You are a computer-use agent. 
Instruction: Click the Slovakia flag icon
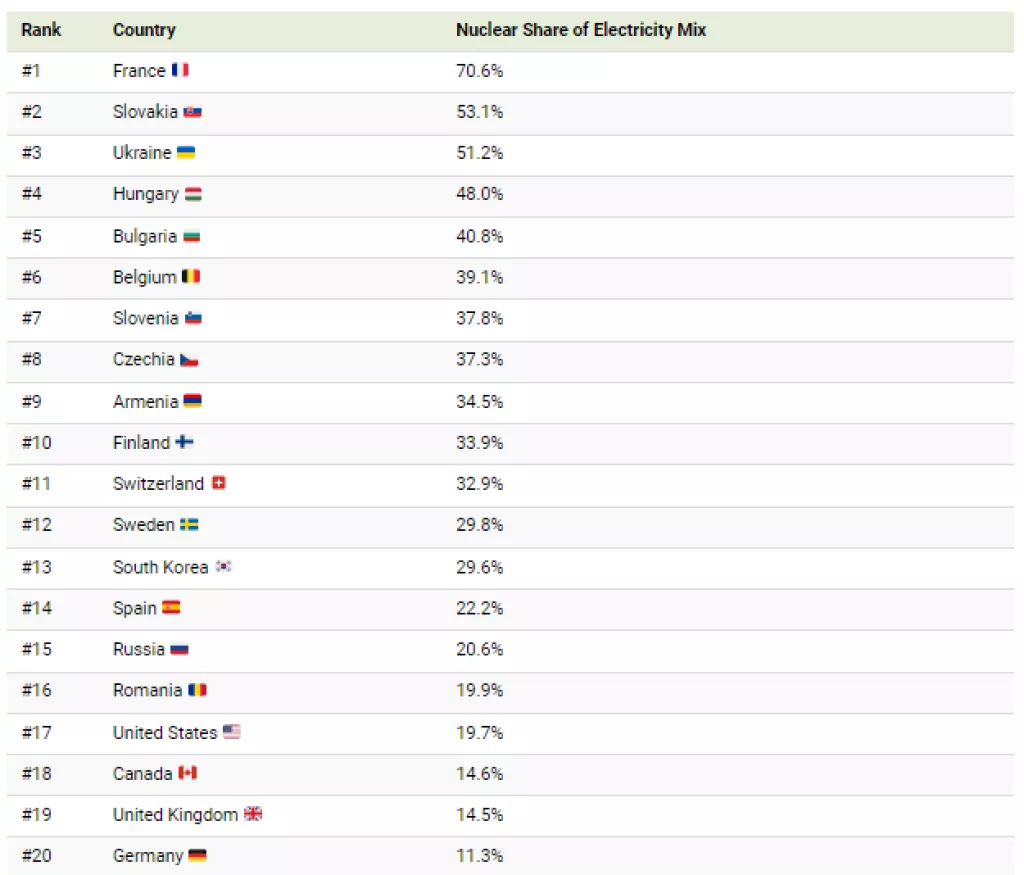pos(192,112)
